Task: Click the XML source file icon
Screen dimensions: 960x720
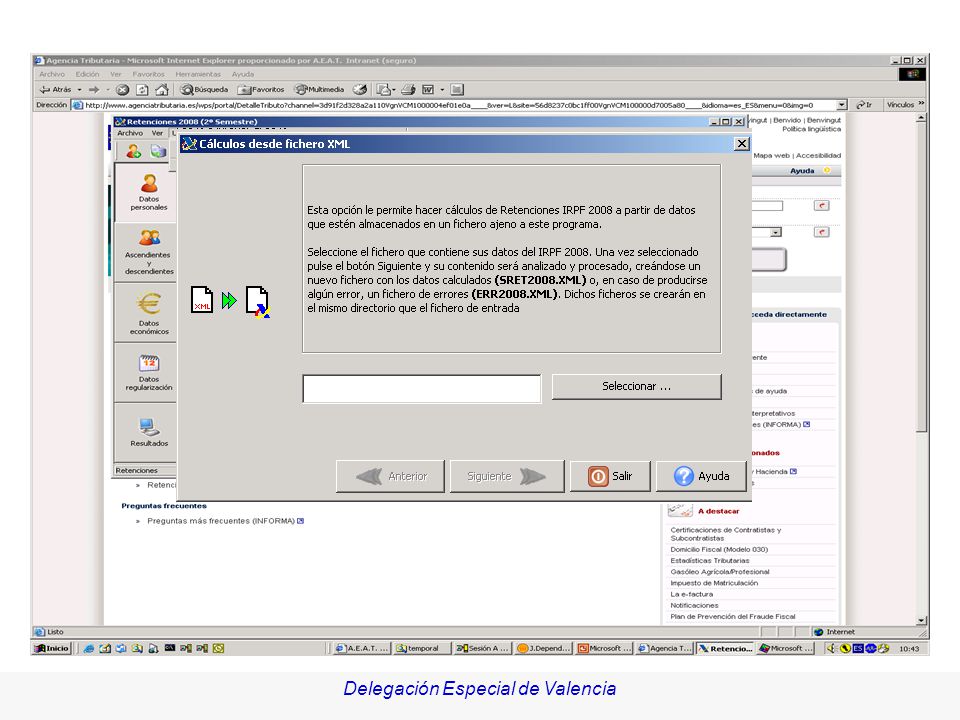Action: point(202,299)
